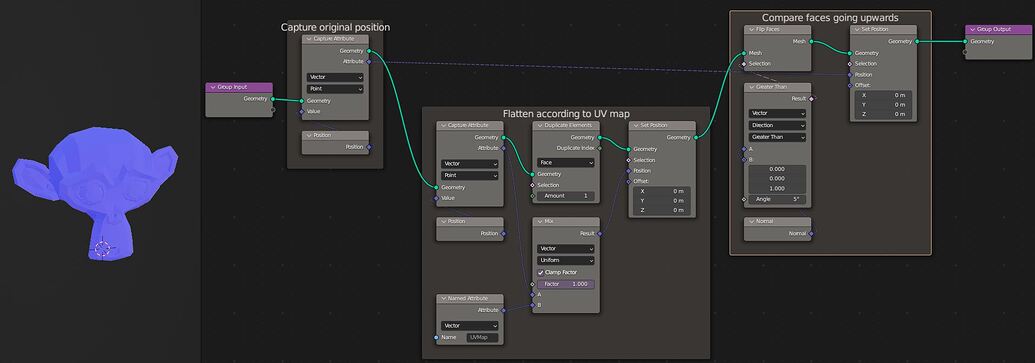This screenshot has height=363, width=1035.
Task: Click Geometry output of Duplicate Elements node
Action: (599, 137)
